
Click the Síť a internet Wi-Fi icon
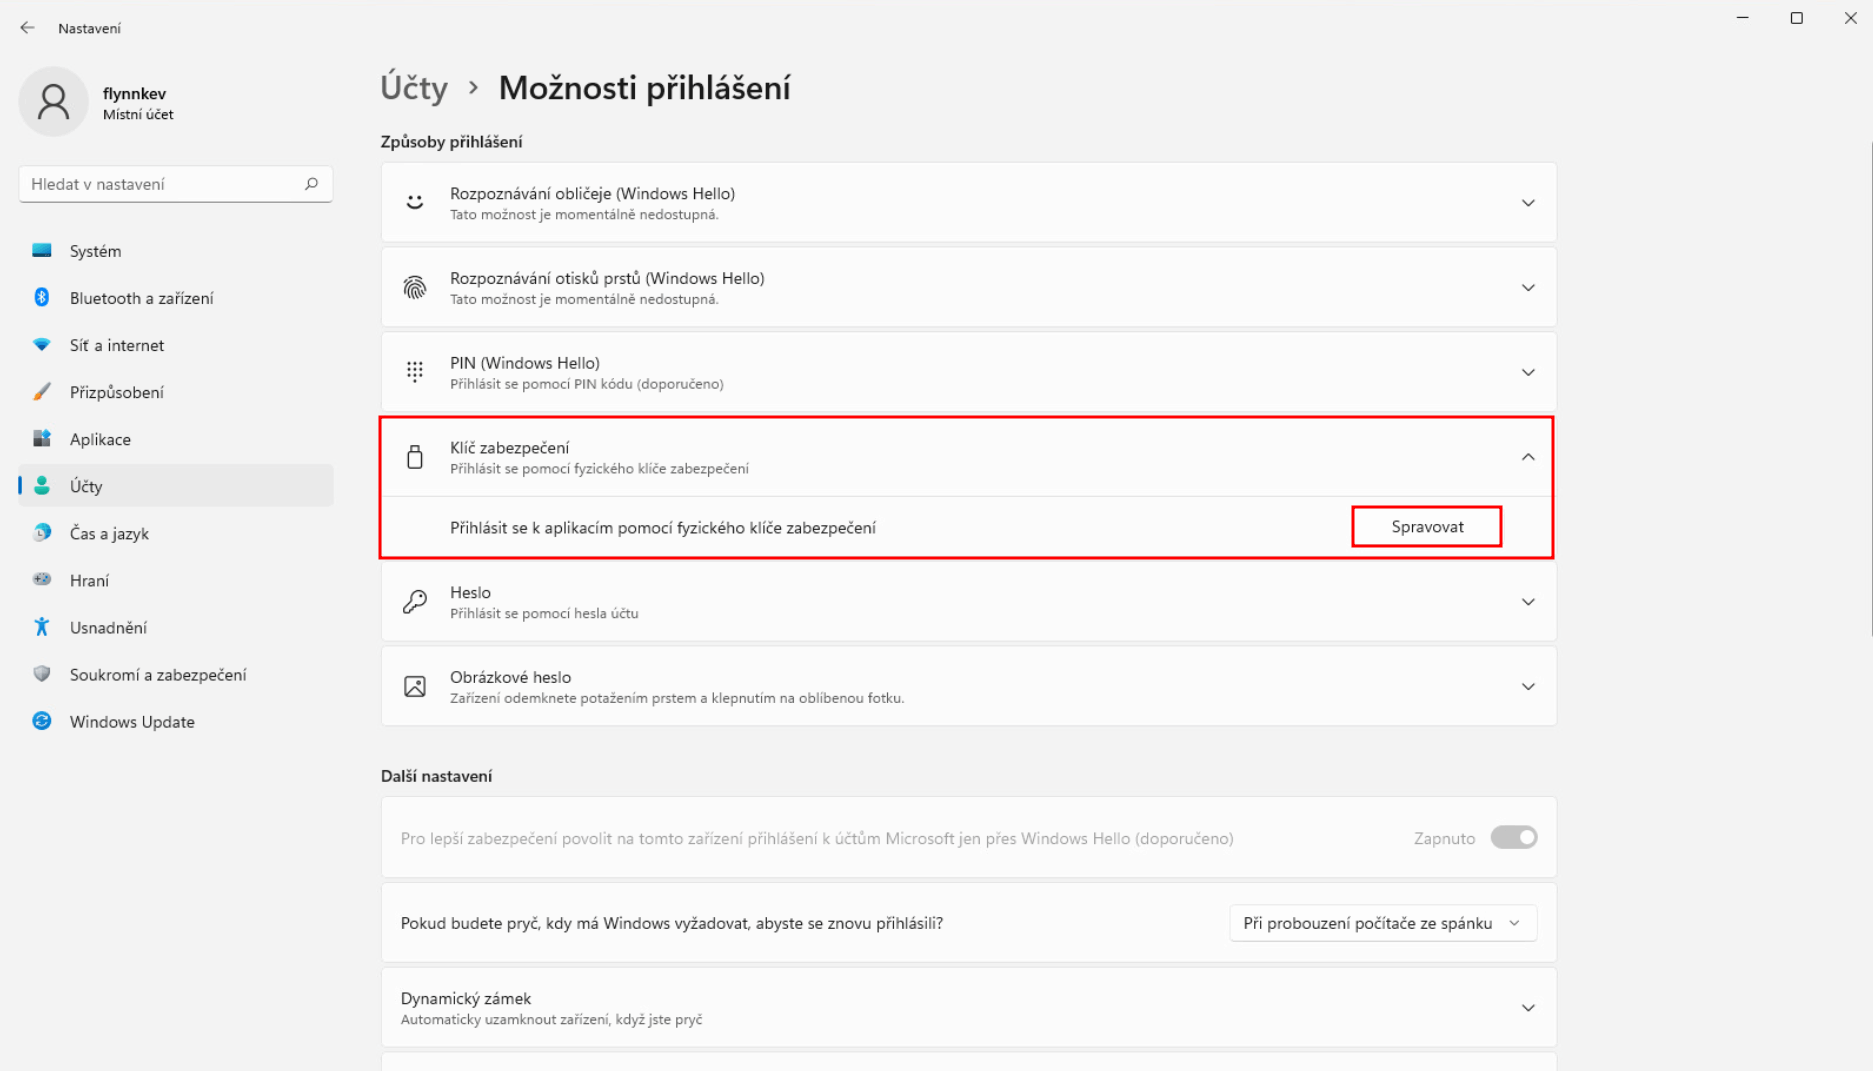tap(42, 345)
